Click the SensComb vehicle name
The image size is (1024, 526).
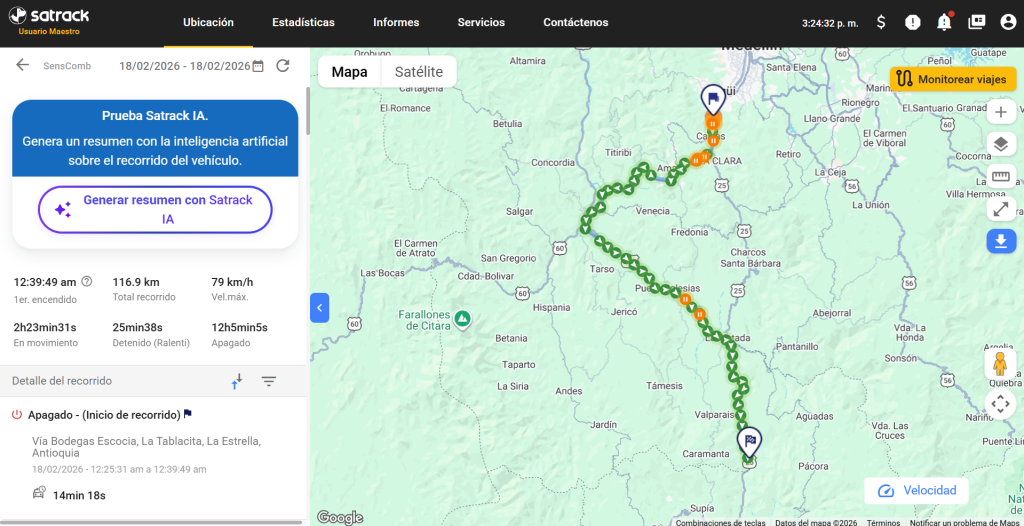coord(67,66)
